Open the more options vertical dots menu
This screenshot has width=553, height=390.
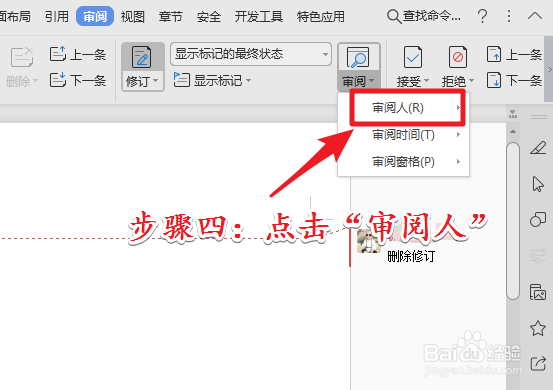509,16
